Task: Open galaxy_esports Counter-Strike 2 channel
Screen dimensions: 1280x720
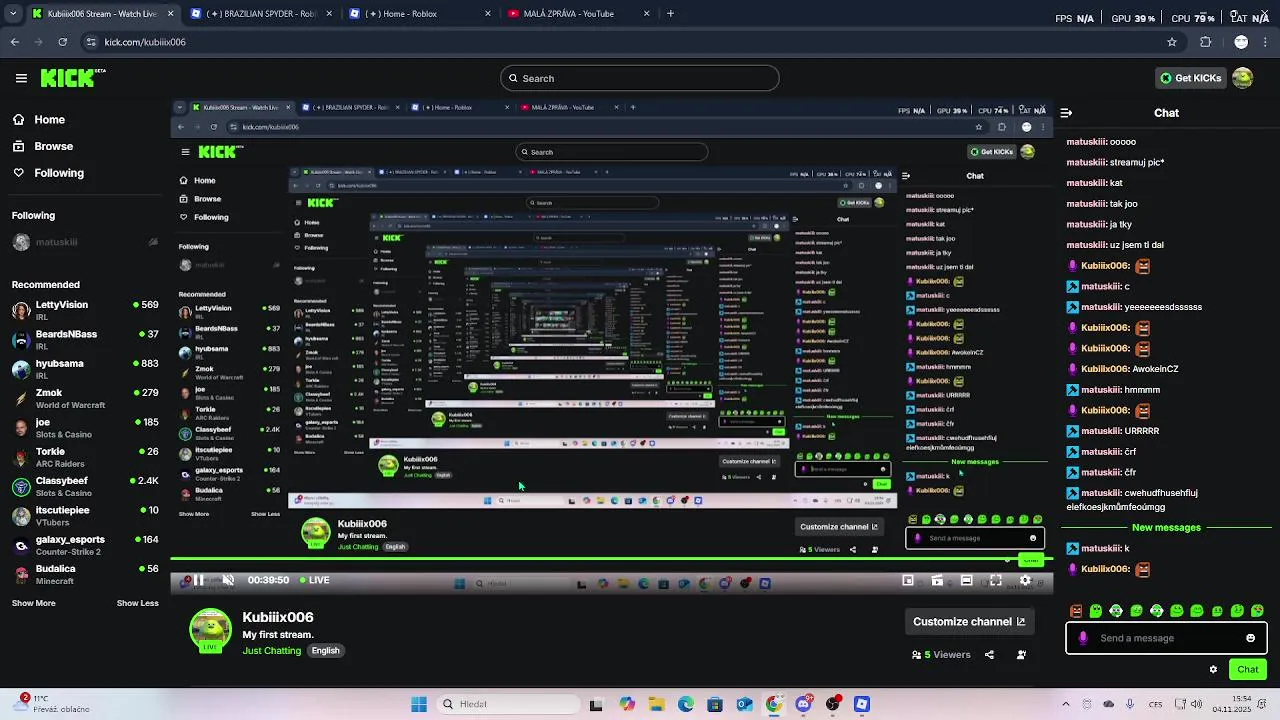Action: click(85, 545)
